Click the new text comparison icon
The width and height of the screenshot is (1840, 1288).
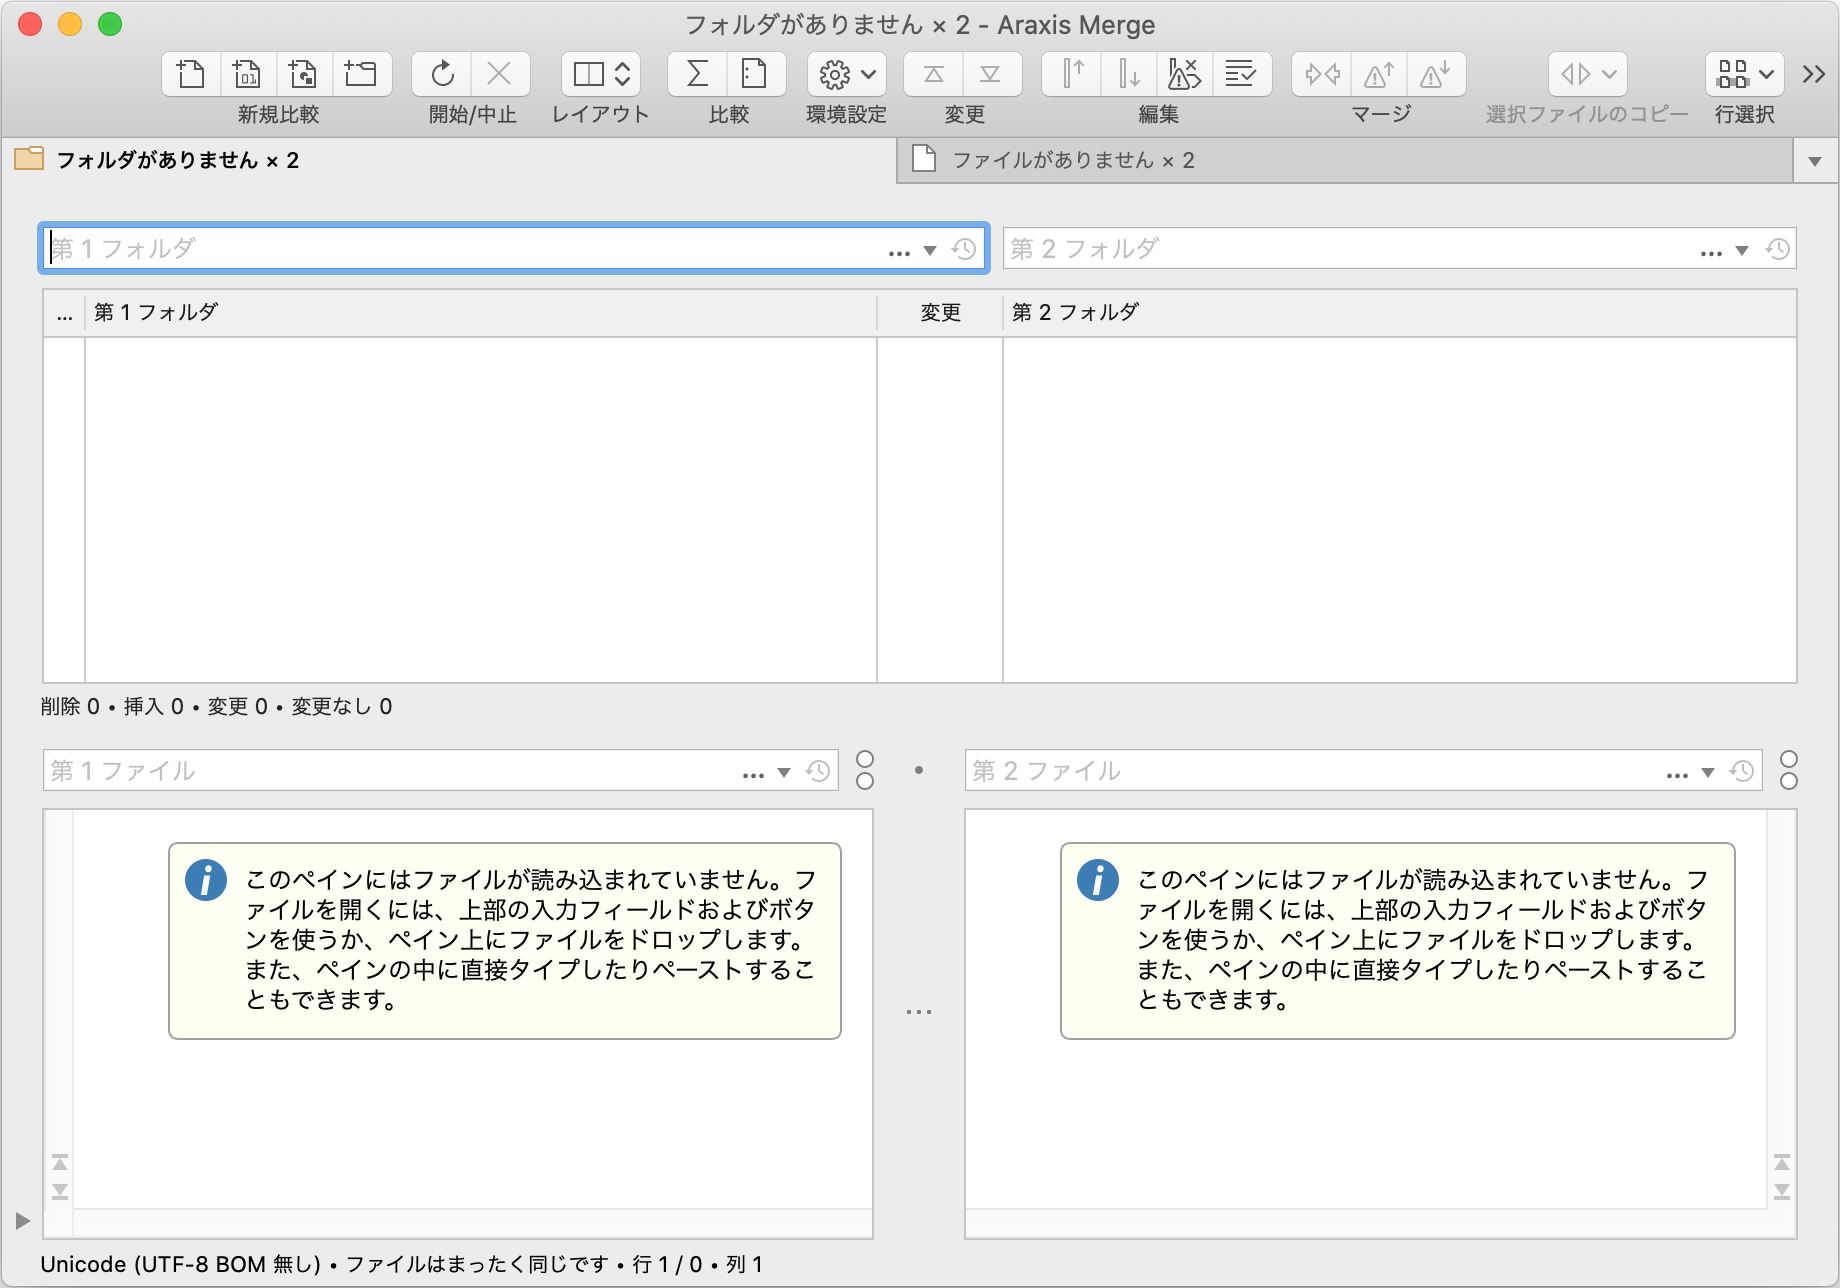tap(190, 74)
